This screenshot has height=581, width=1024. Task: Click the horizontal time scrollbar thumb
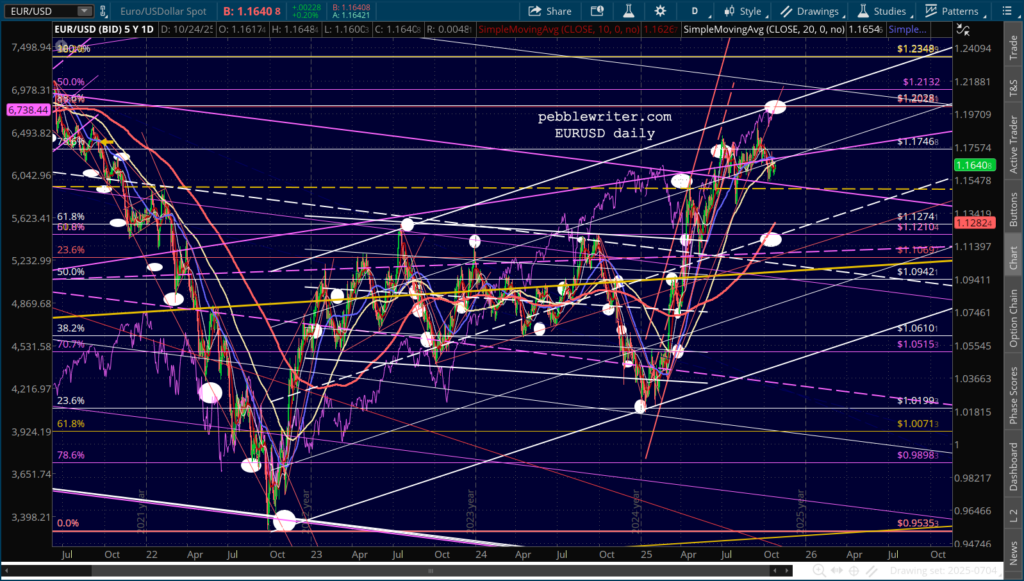431,571
